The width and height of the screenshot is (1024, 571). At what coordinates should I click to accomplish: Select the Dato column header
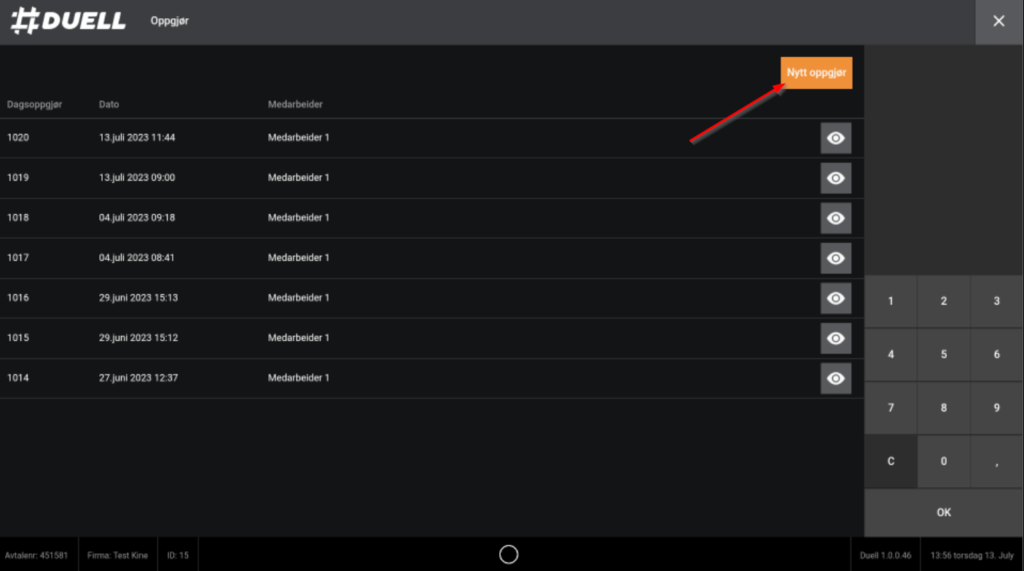point(109,105)
